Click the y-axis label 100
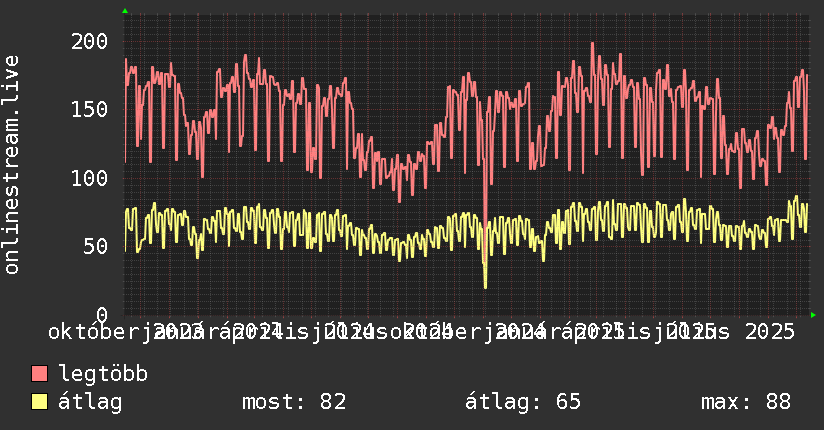Image resolution: width=824 pixels, height=430 pixels. click(89, 178)
